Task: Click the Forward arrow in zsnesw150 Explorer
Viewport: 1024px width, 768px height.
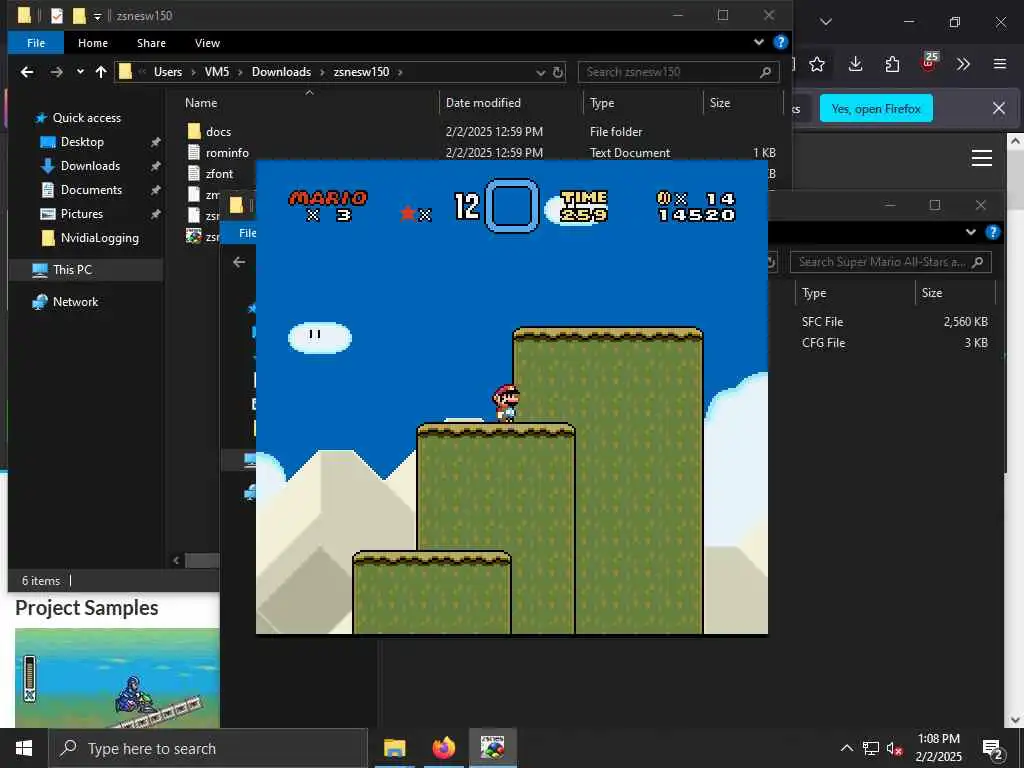Action: coord(57,72)
